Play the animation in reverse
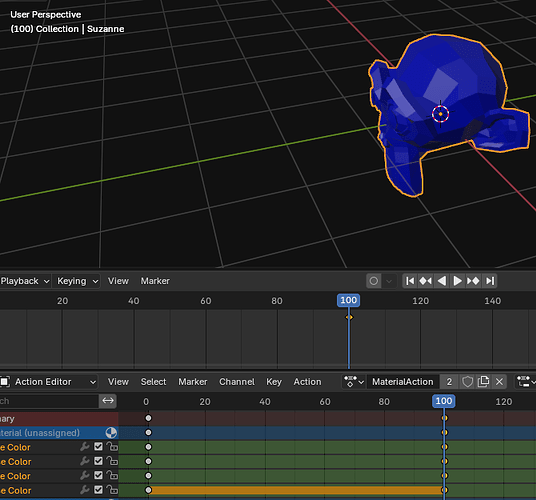Image resolution: width=536 pixels, height=500 pixels. tap(441, 281)
